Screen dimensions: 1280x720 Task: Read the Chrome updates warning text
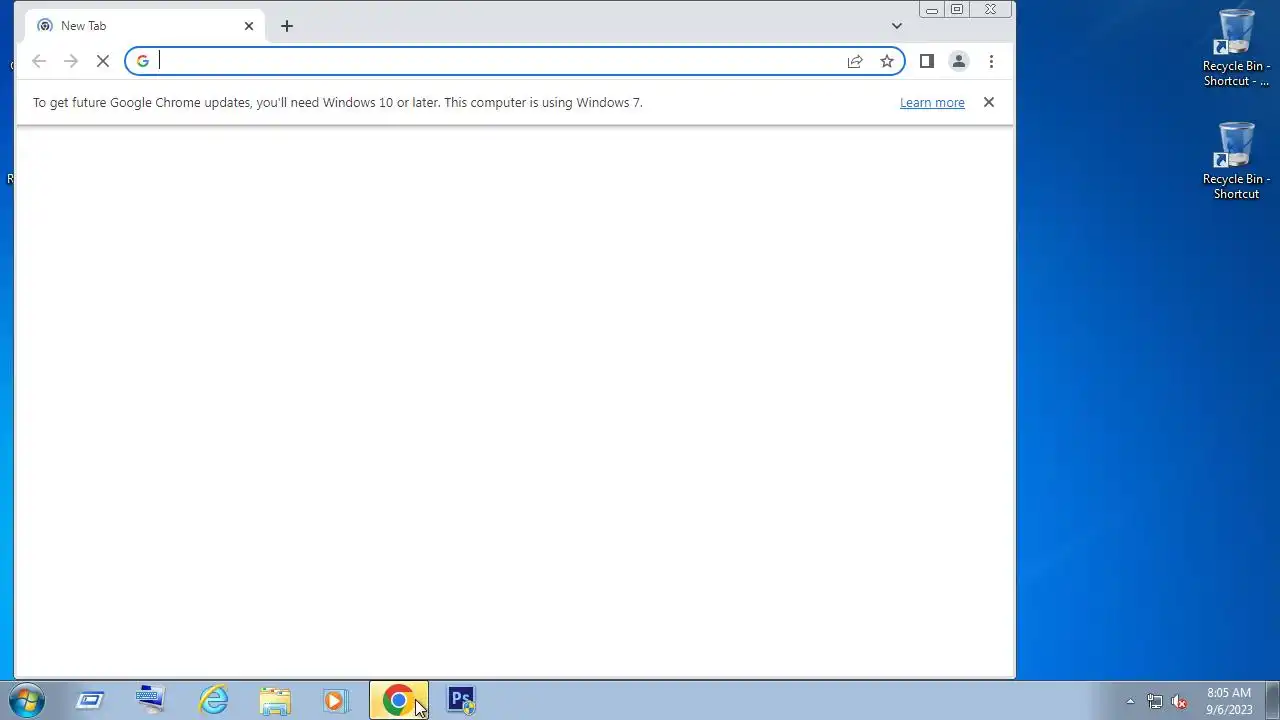pos(337,102)
